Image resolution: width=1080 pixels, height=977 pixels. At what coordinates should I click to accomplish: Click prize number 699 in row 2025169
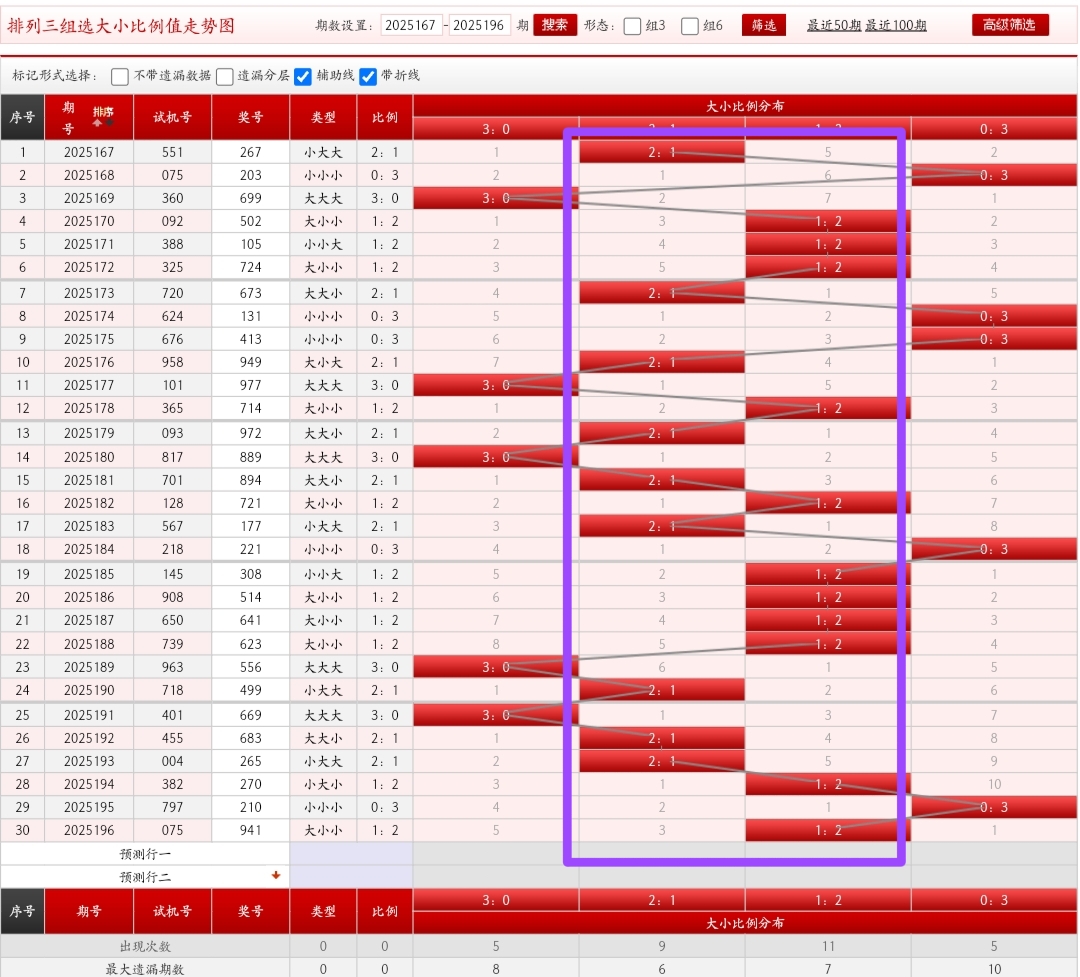251,198
